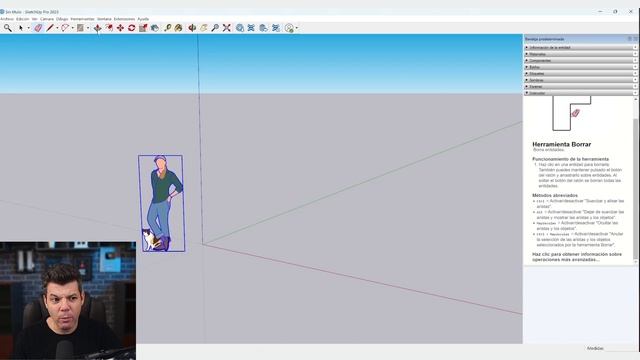Open the user account dropdown arrow
640x360 pixels.
coord(297,28)
